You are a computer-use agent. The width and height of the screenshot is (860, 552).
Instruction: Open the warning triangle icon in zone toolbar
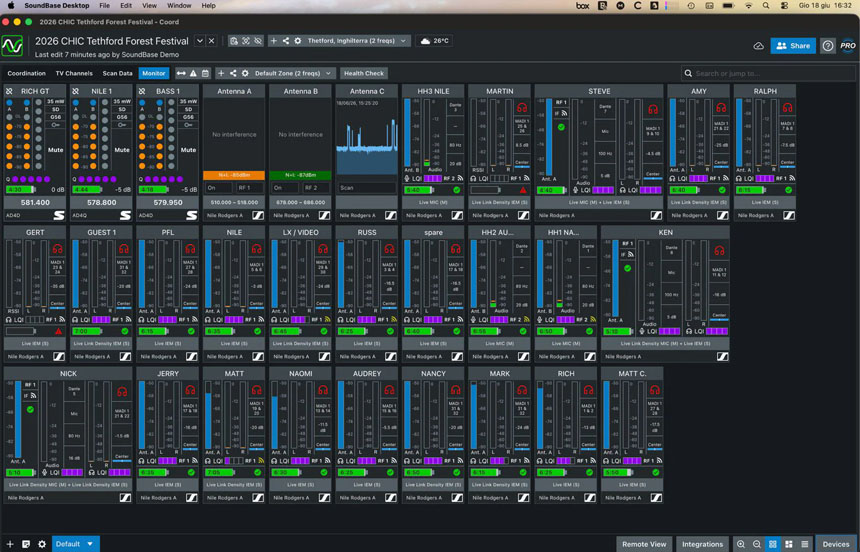pos(193,74)
